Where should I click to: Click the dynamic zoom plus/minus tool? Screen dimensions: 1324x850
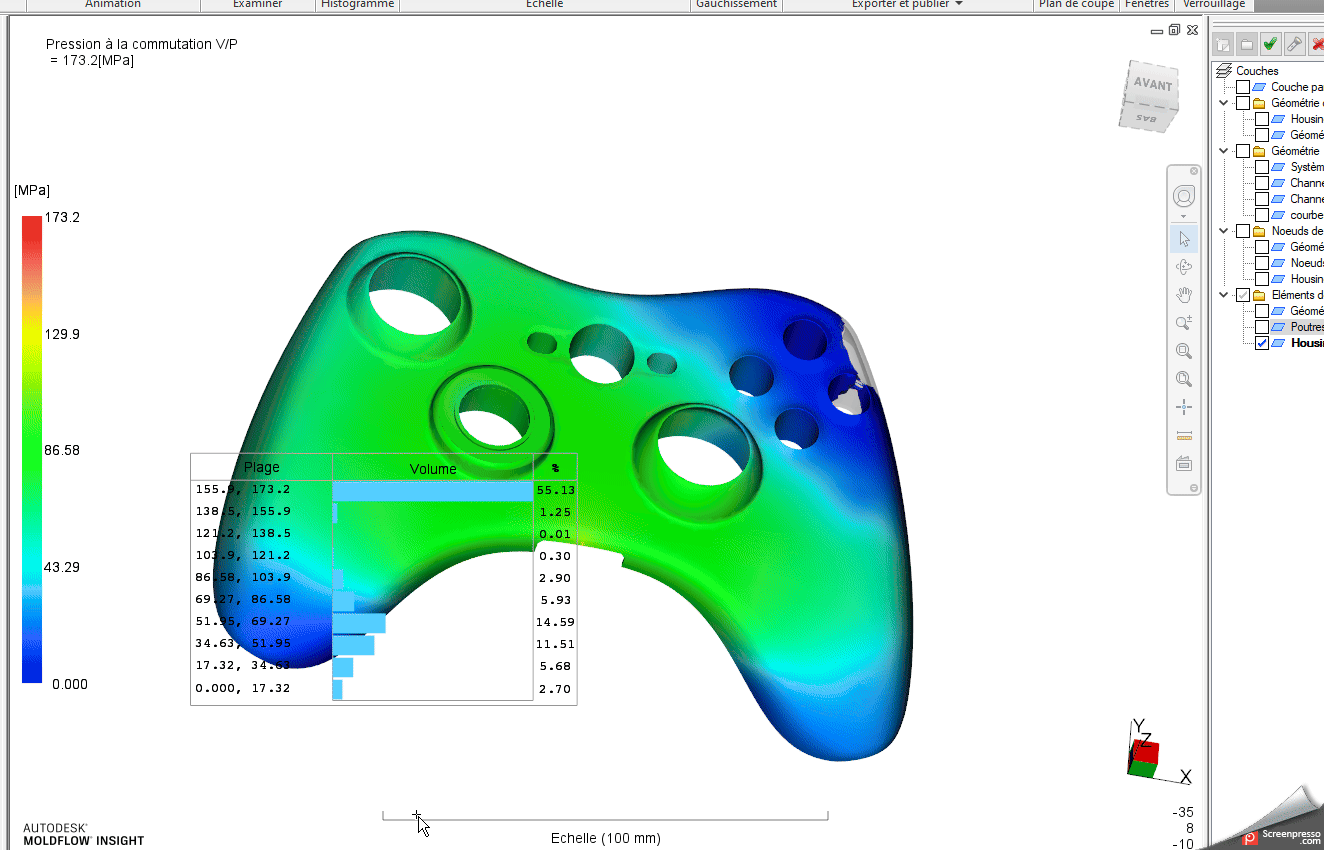pyautogui.click(x=1184, y=323)
